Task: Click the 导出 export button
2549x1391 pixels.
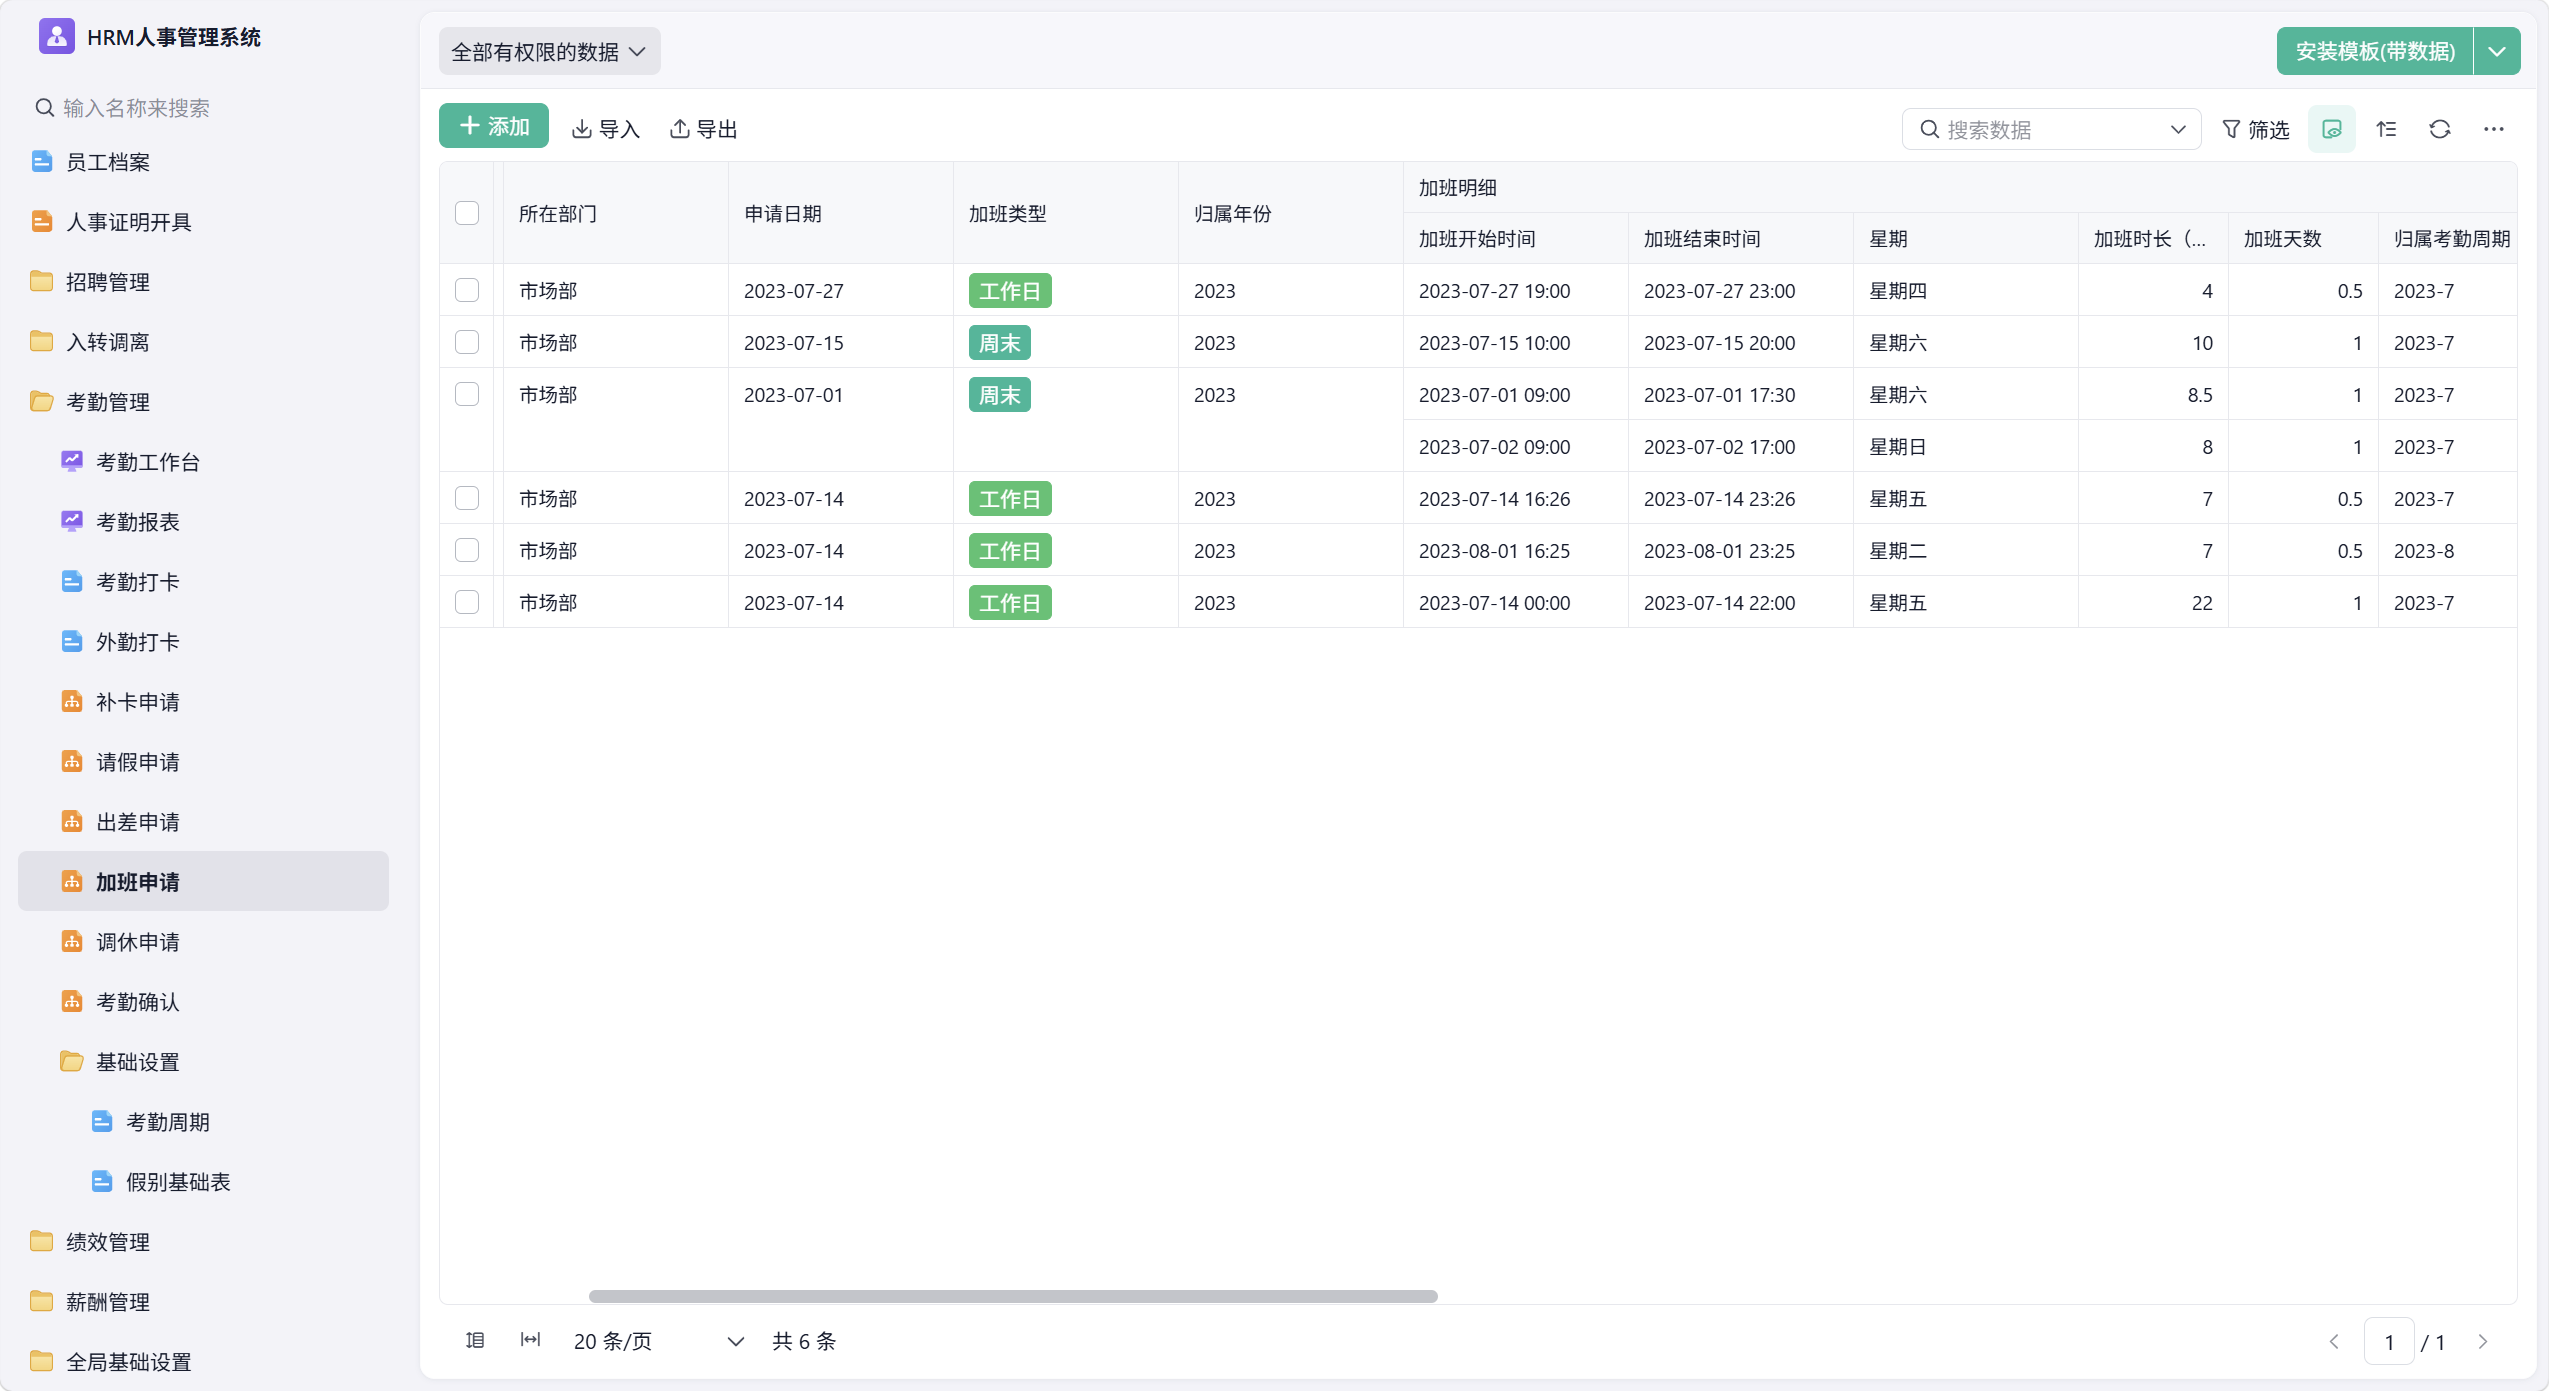Action: [x=703, y=129]
